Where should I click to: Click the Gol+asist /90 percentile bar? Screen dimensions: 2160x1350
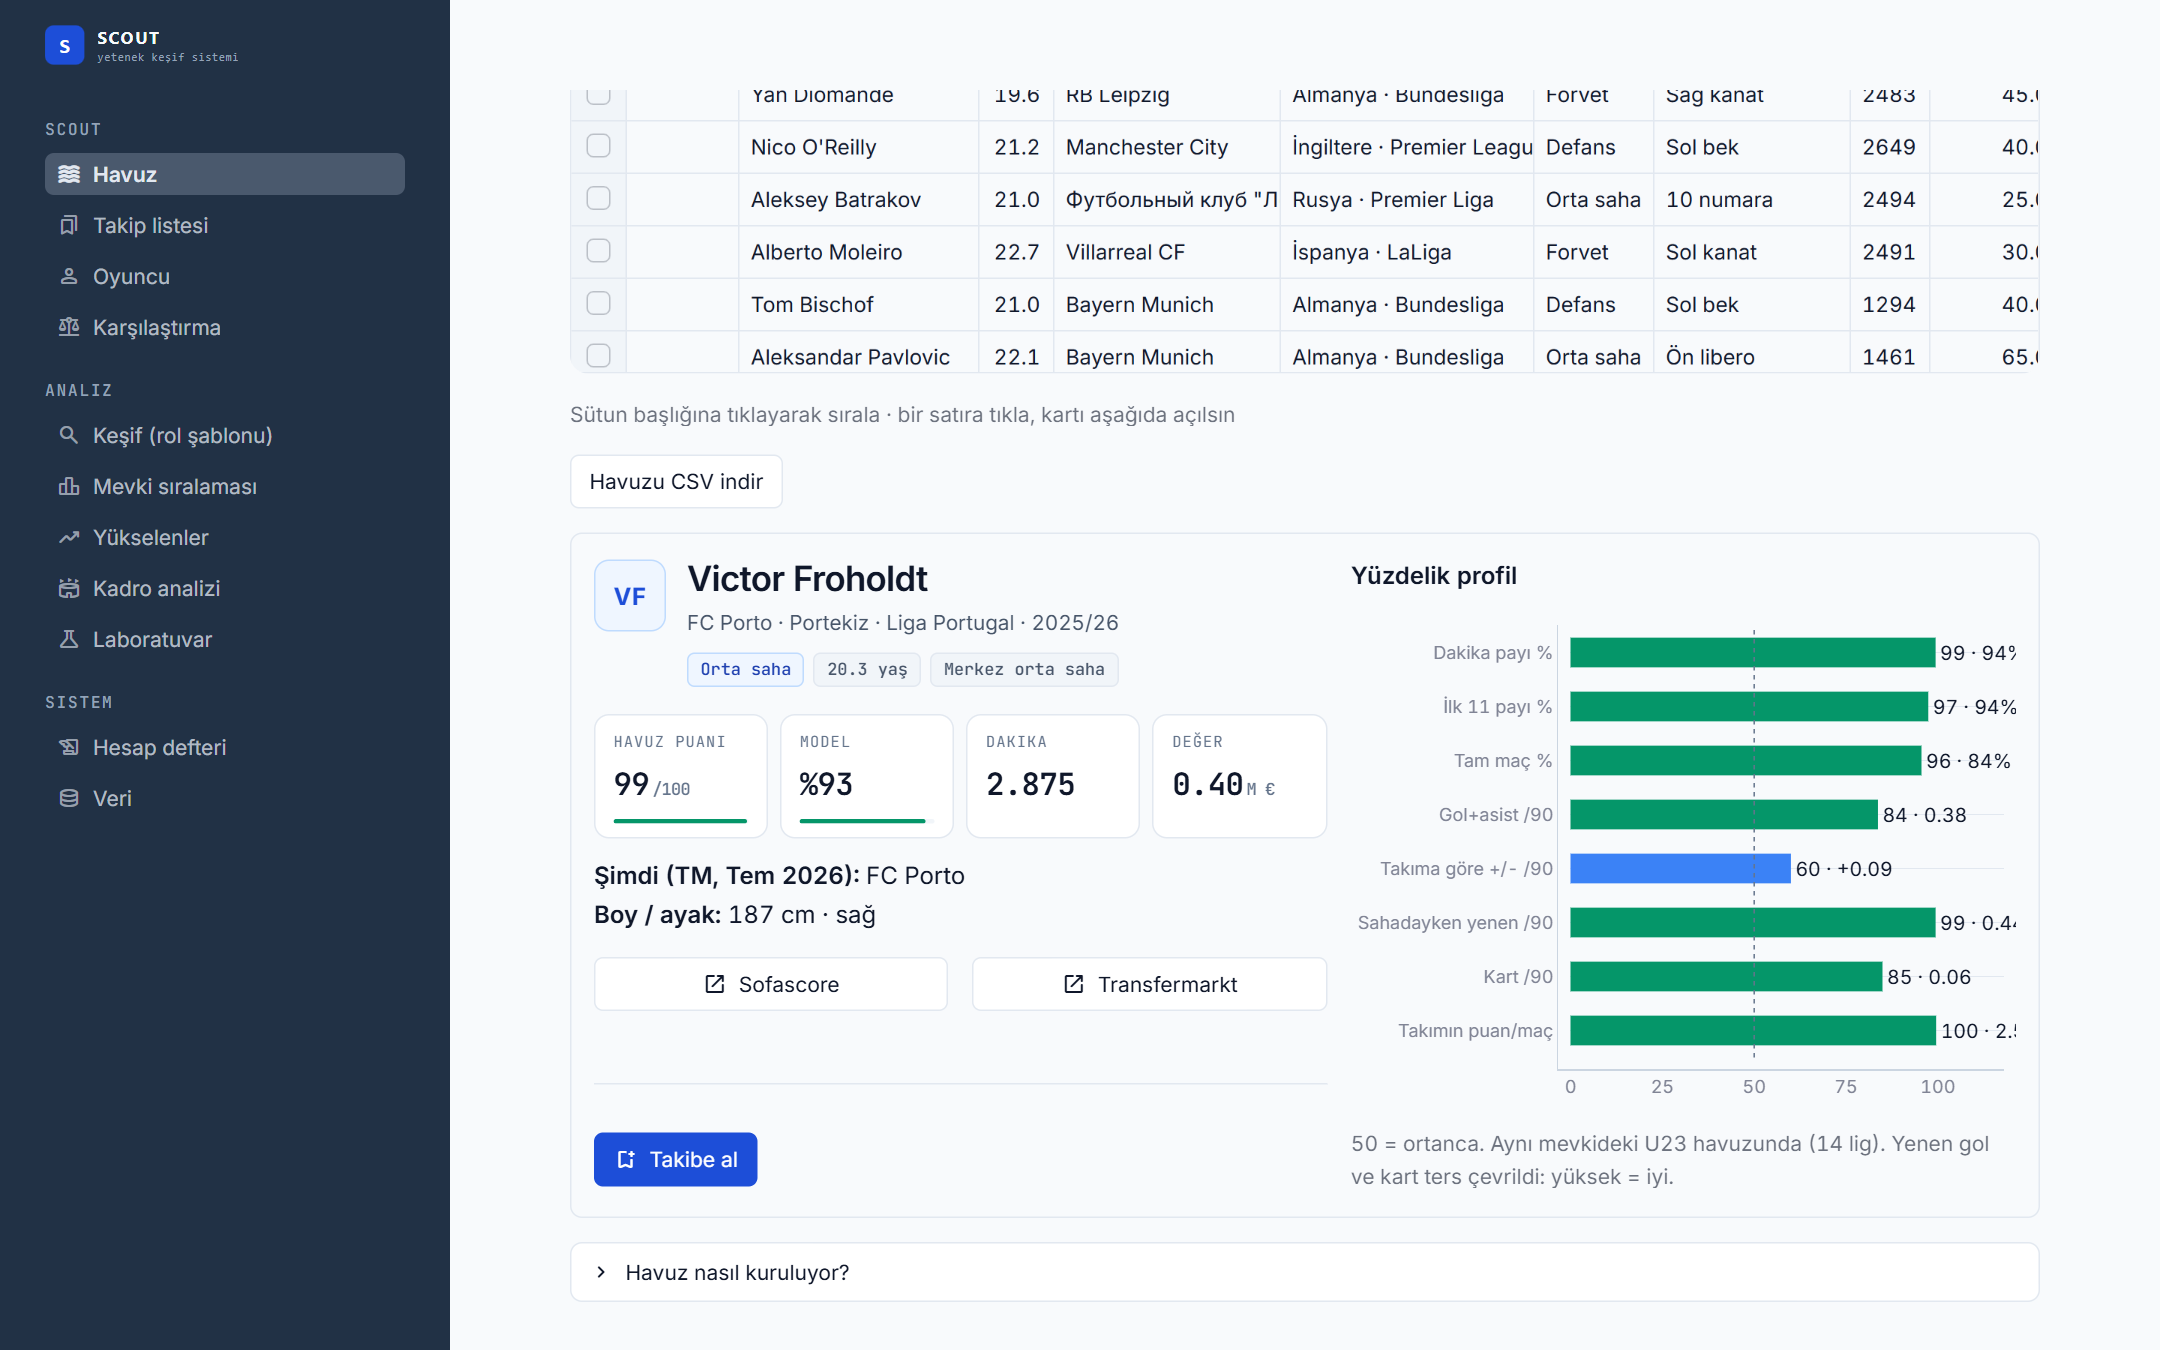pos(1724,814)
